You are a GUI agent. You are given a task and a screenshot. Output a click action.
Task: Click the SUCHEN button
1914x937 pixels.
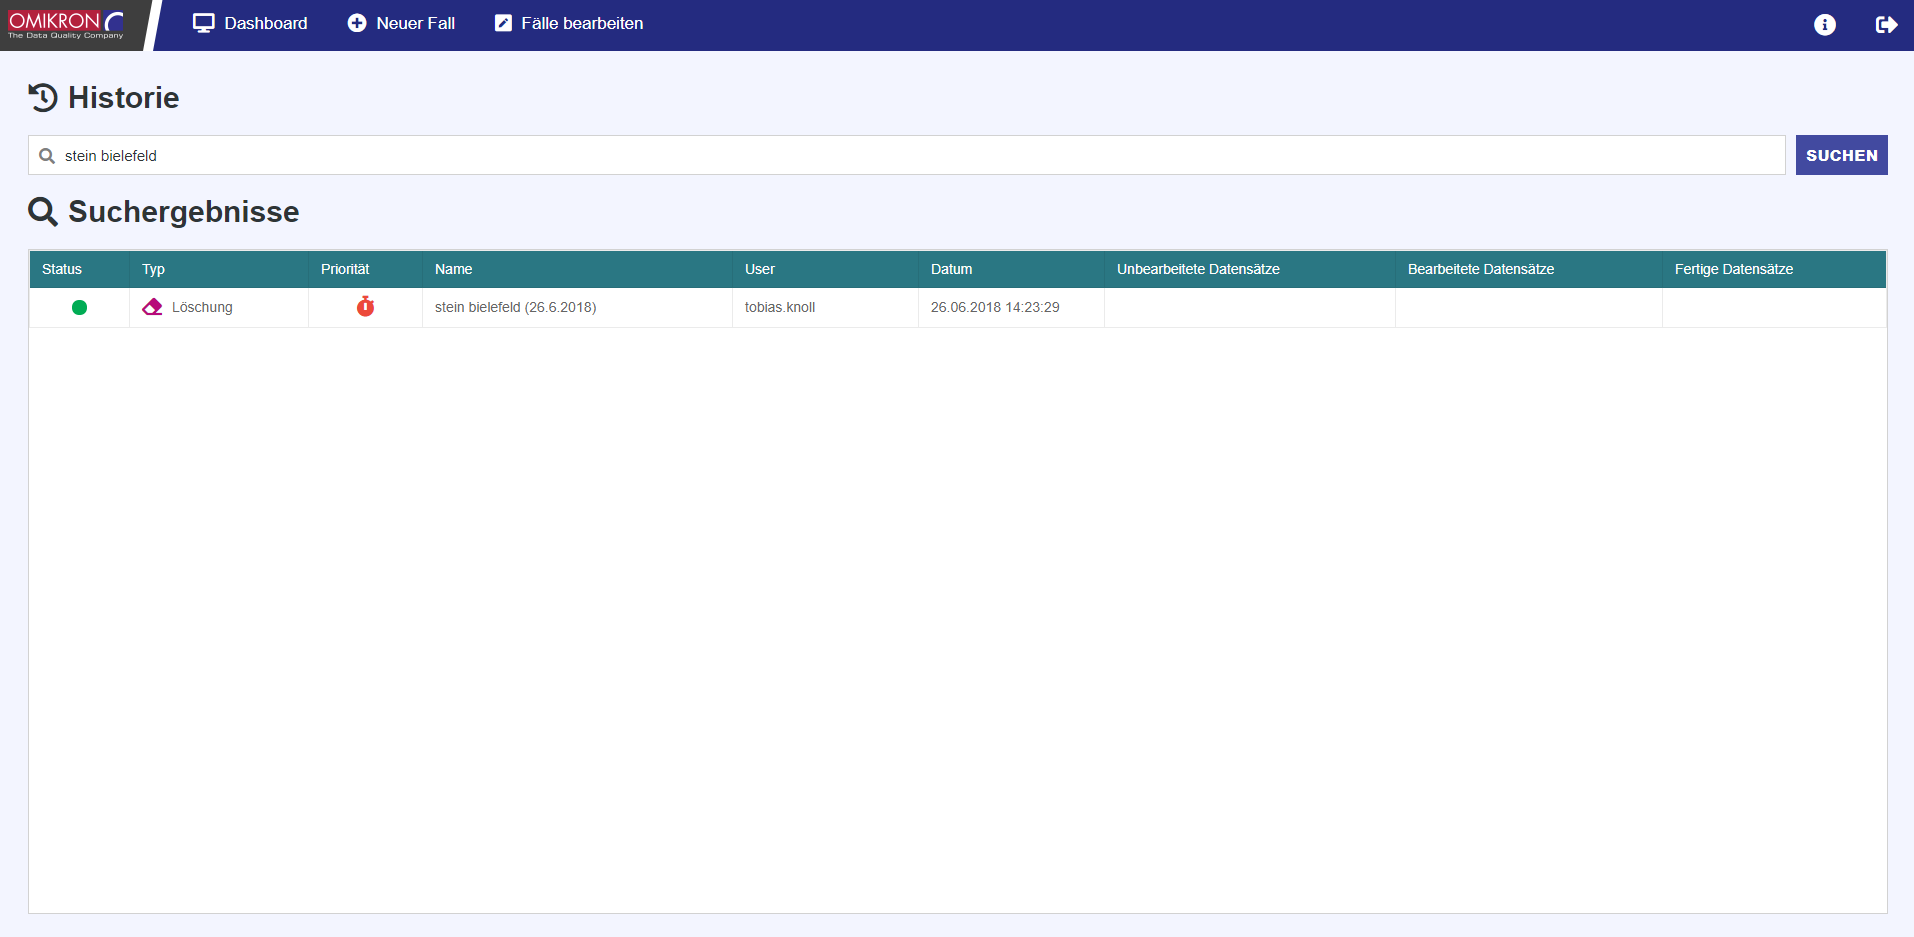[x=1841, y=155]
